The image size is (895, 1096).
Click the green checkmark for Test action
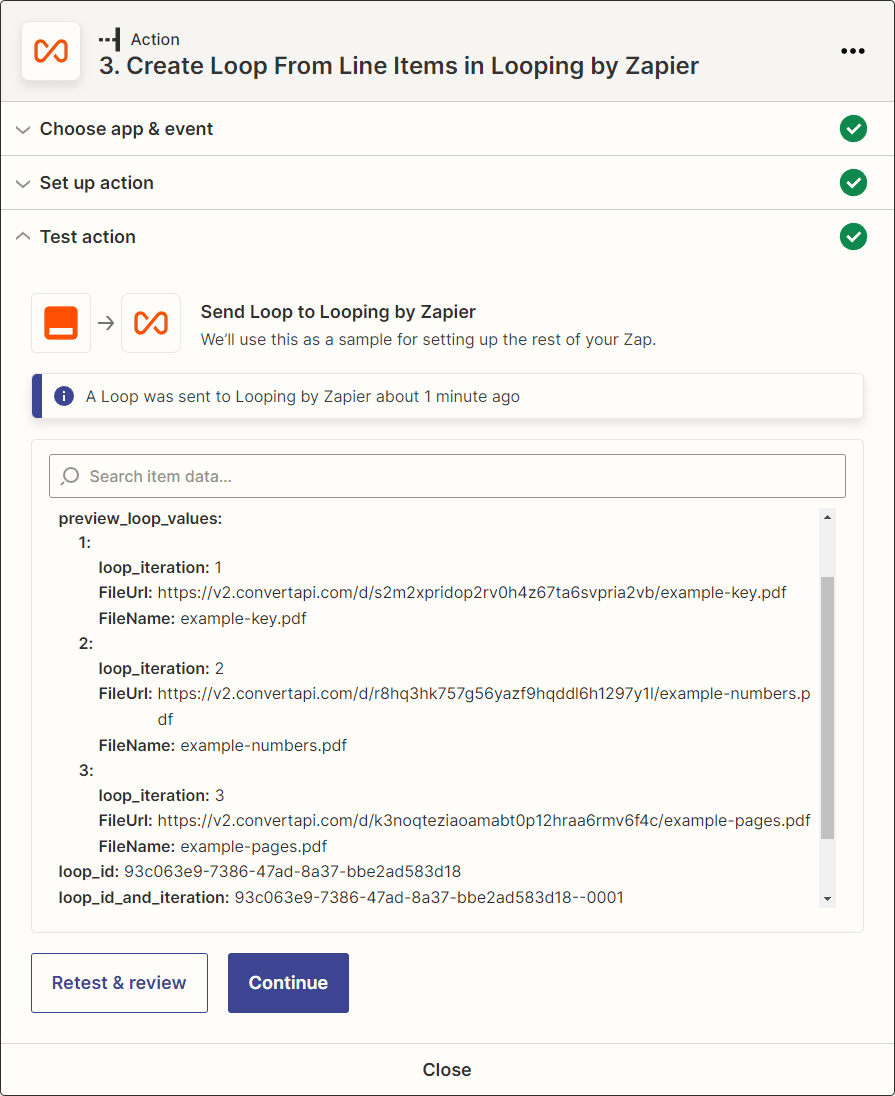(x=853, y=236)
